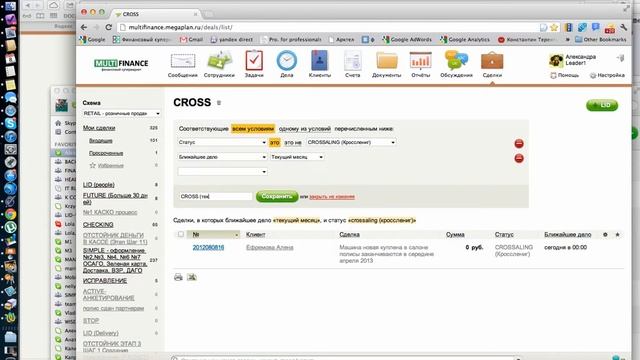Open deal number 2012080816
Screen dimensions: 640x360
[208, 247]
